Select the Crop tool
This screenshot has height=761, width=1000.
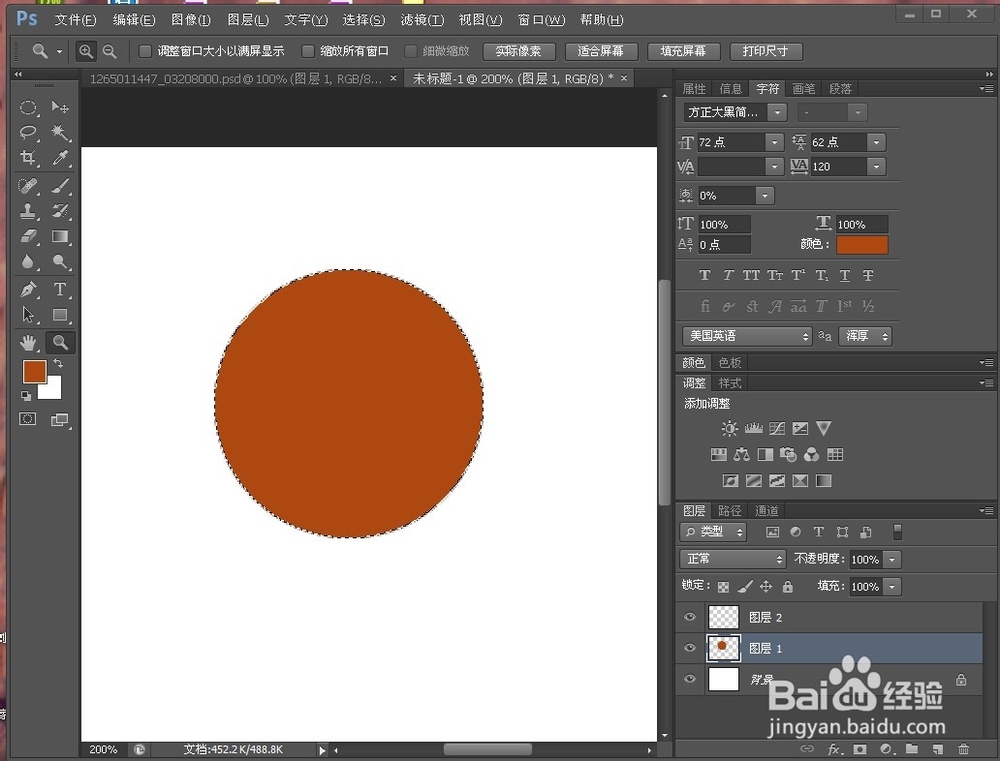point(27,157)
